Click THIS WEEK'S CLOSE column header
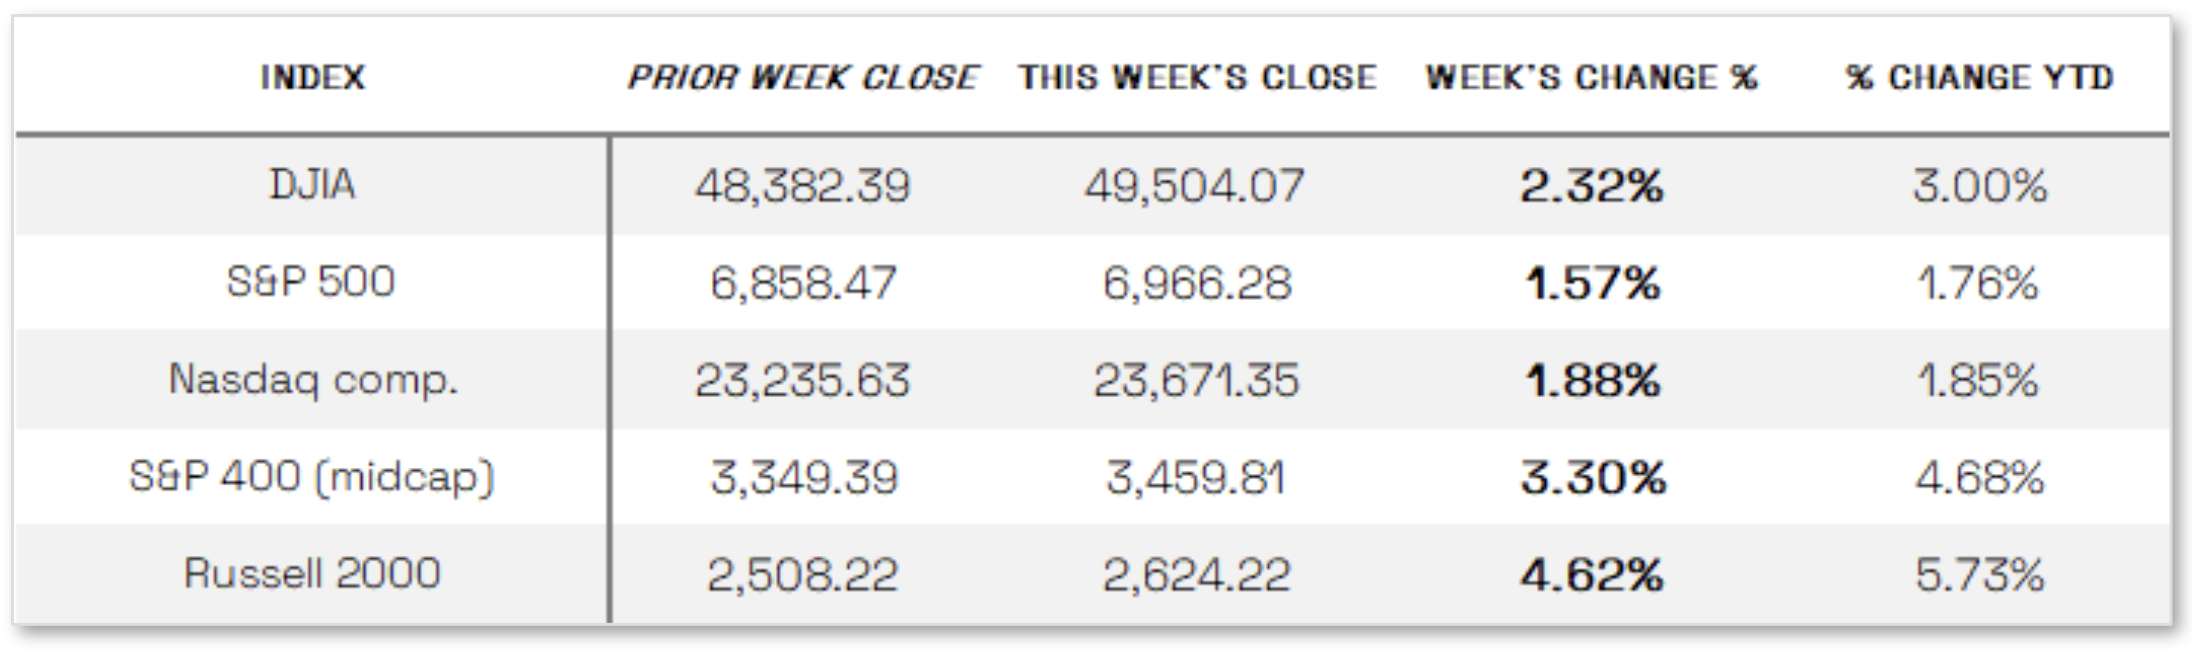2192x658 pixels. point(1197,77)
